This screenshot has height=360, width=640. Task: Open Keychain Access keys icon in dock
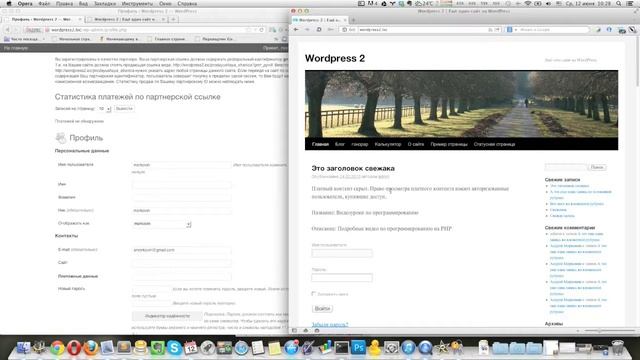(458, 348)
